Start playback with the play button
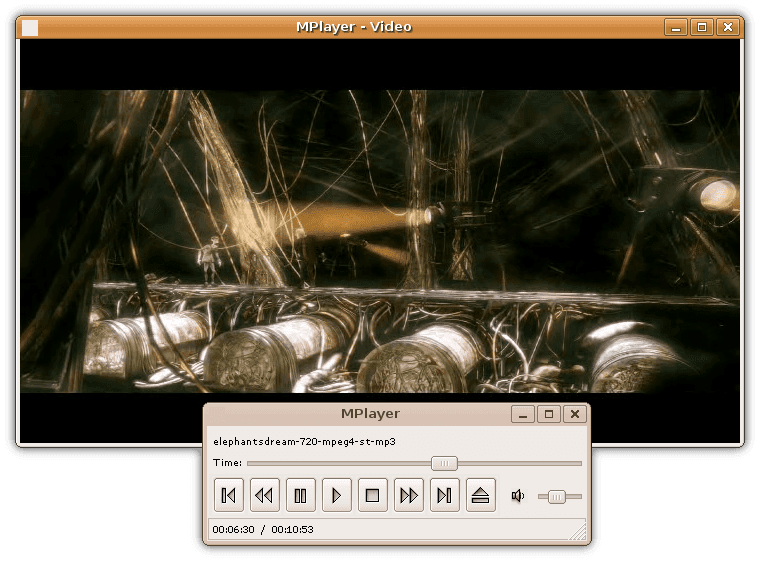The image size is (760, 561). (336, 495)
